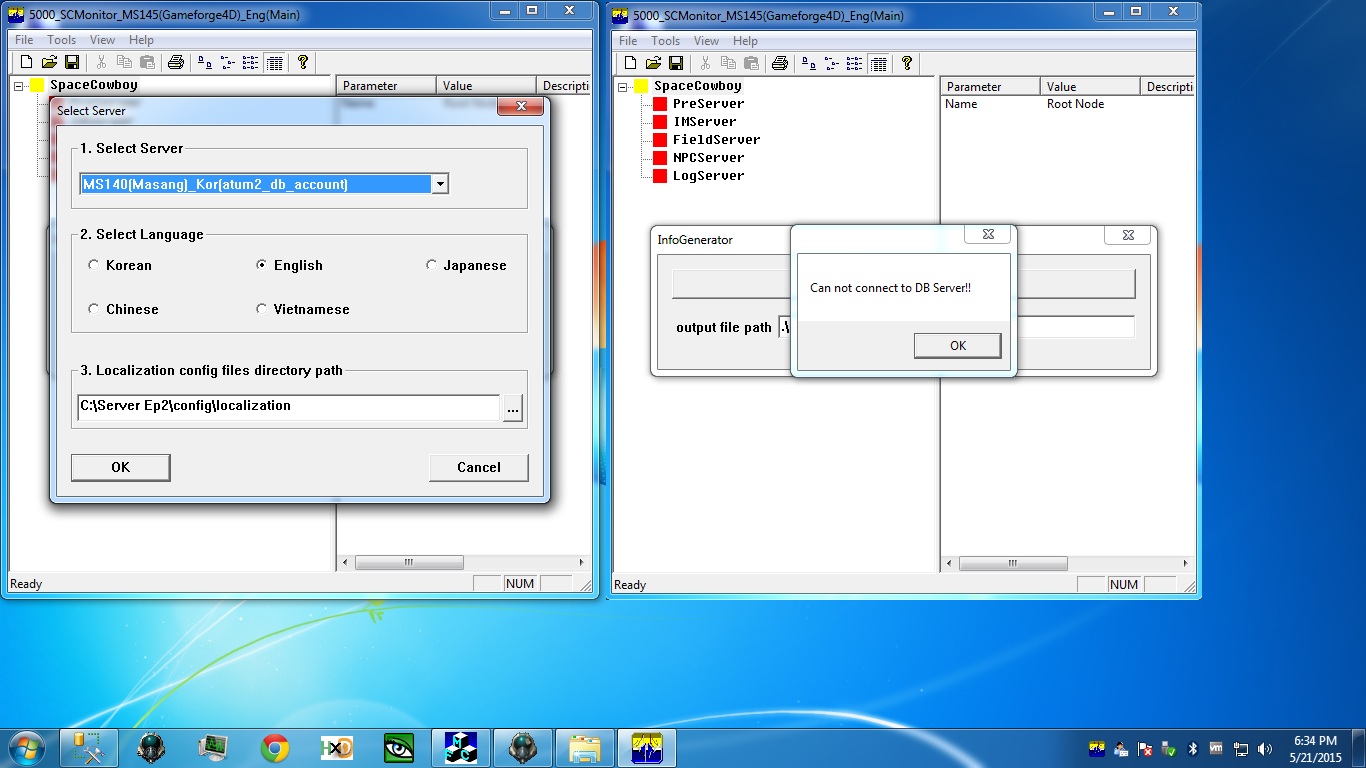Click the Save floppy icon in the left window toolbar
1366x768 pixels.
[71, 63]
